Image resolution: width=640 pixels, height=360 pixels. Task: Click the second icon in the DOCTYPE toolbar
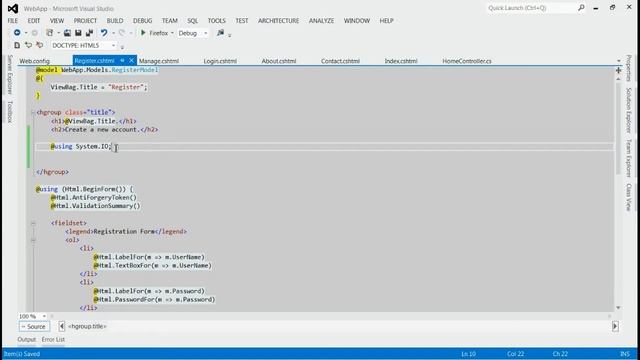click(x=28, y=45)
